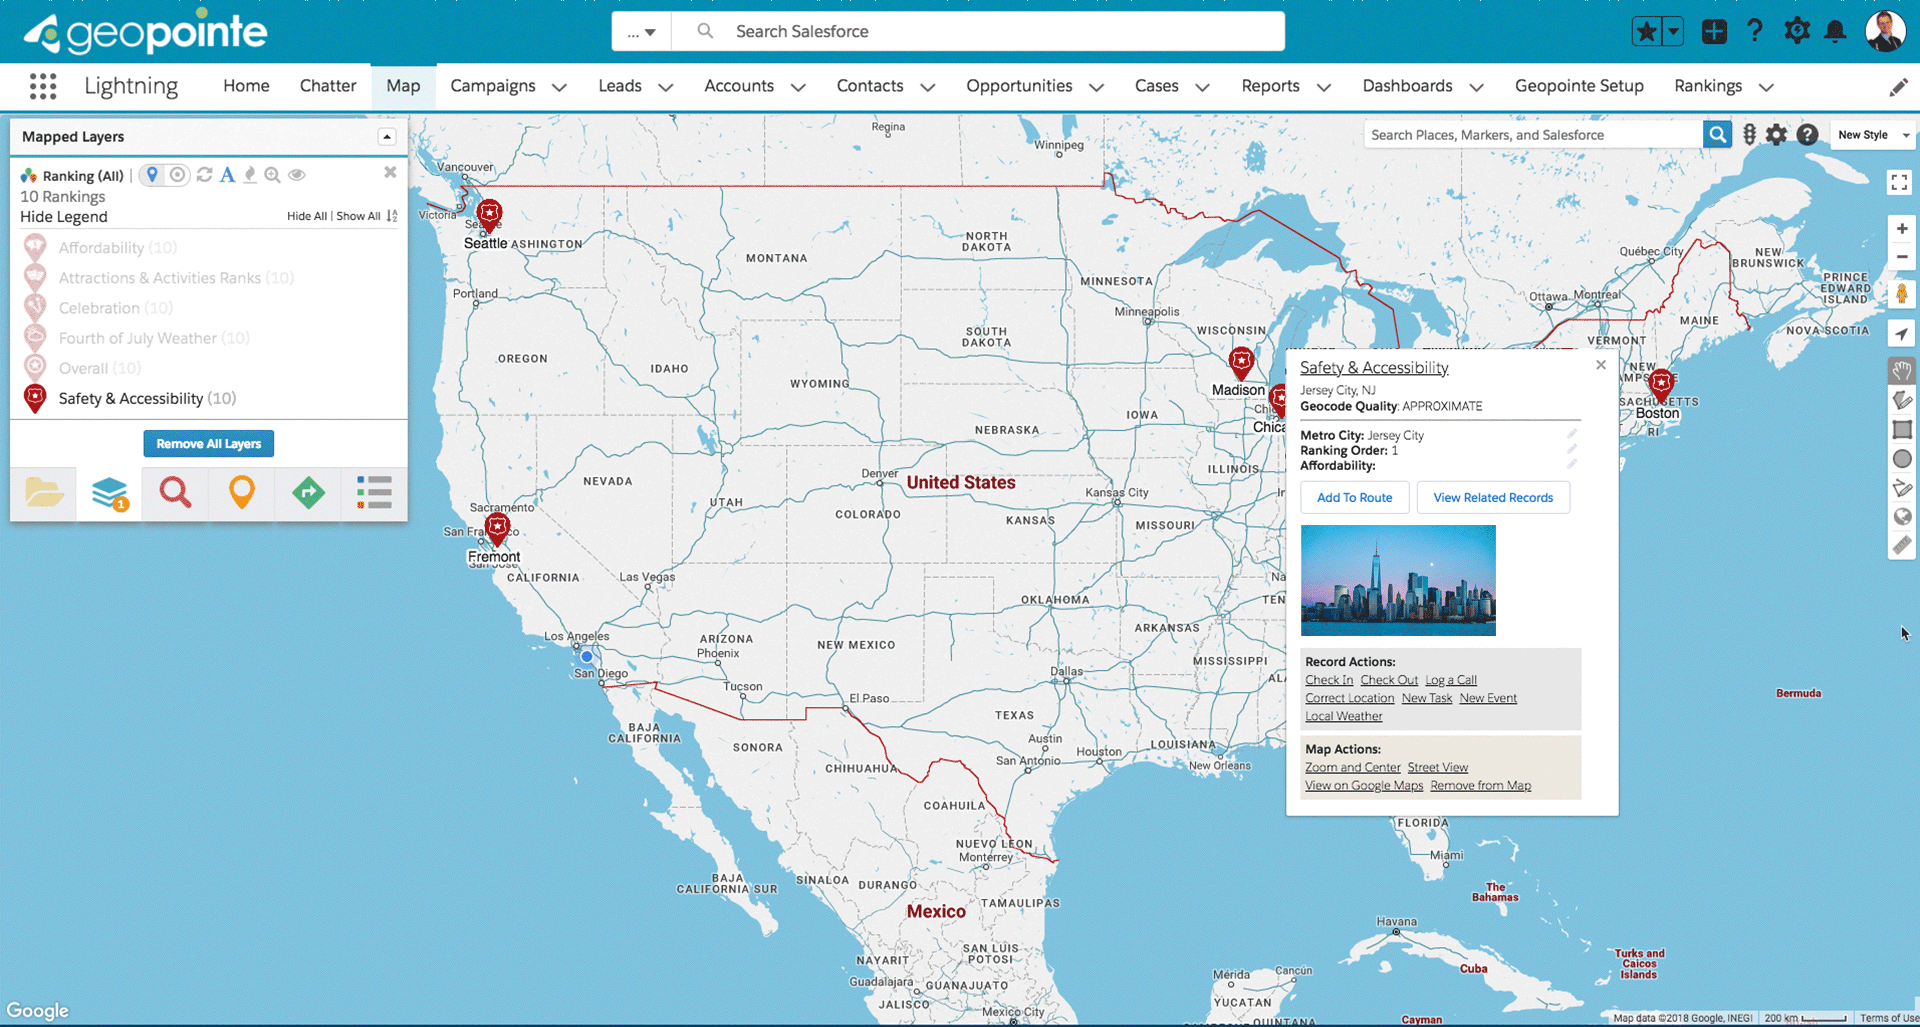Zoom out with the map minus button
This screenshot has height=1027, width=1920.
point(1901,257)
